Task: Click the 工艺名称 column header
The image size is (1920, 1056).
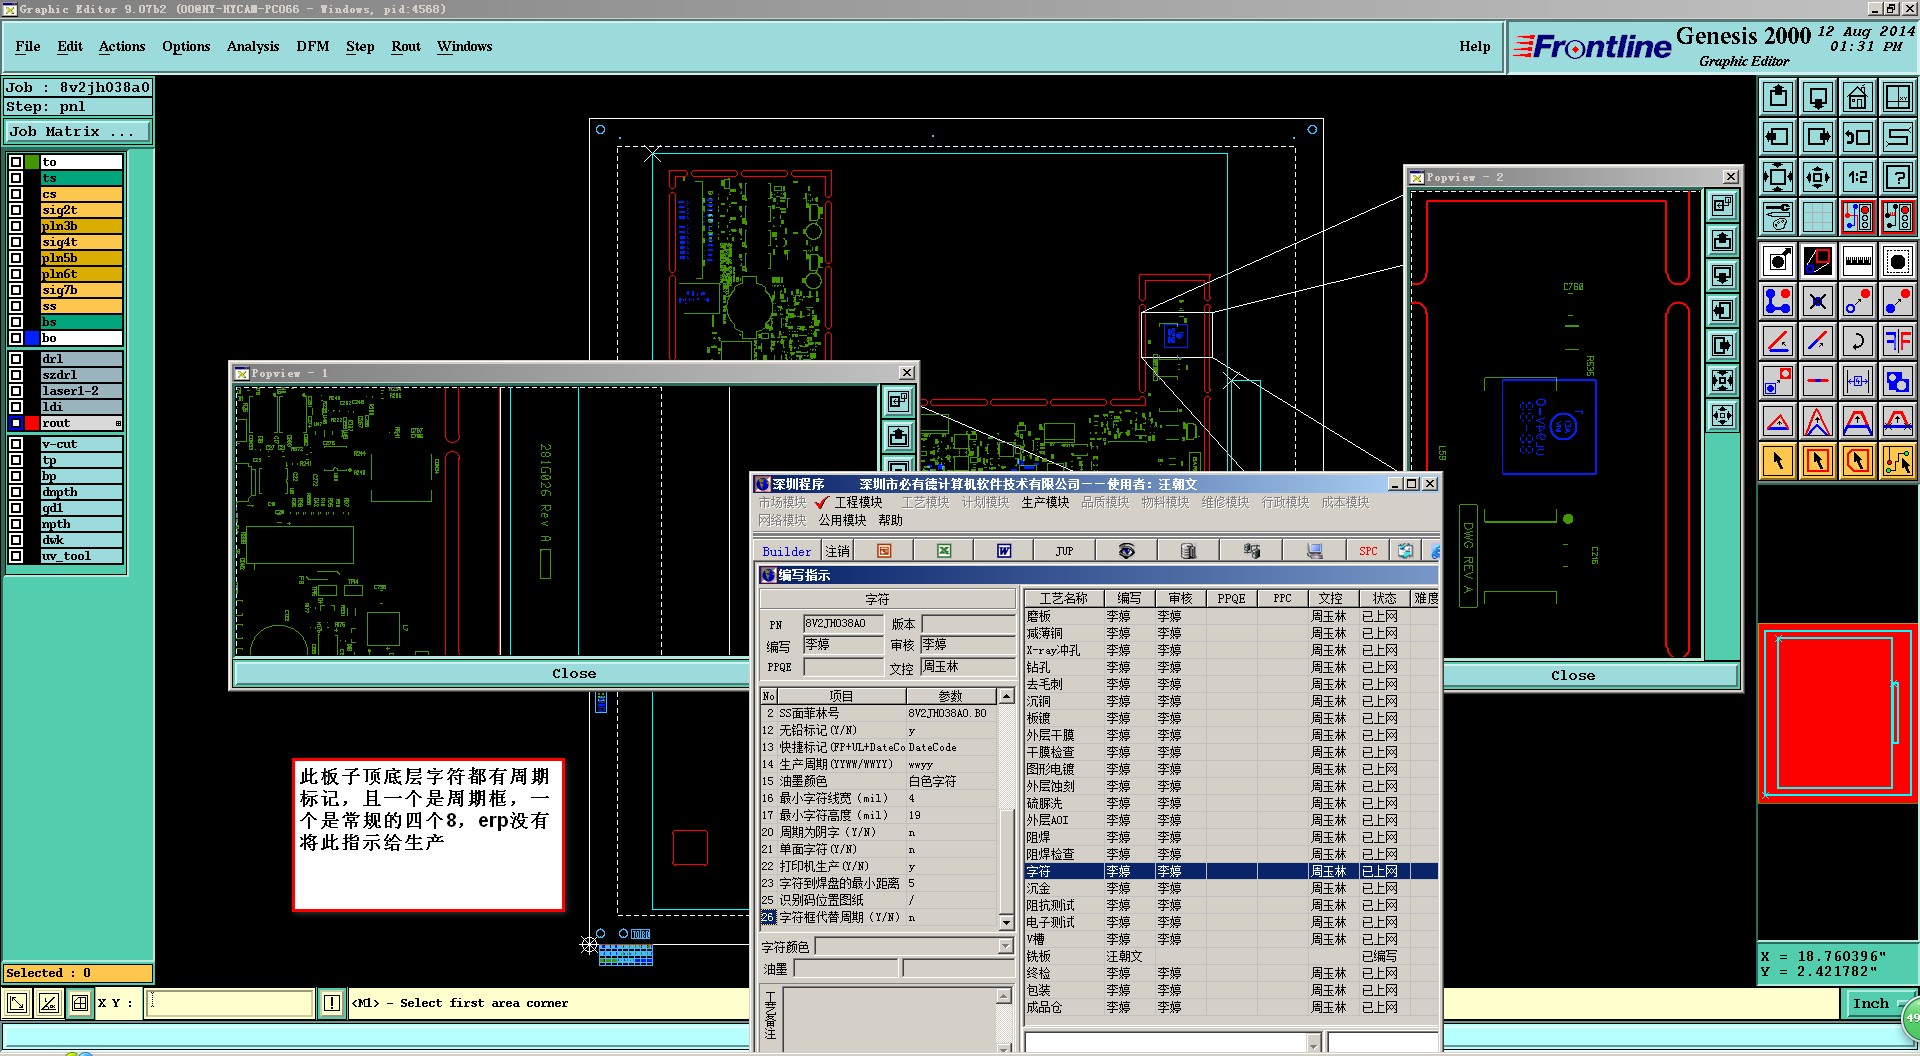Action: (1063, 598)
